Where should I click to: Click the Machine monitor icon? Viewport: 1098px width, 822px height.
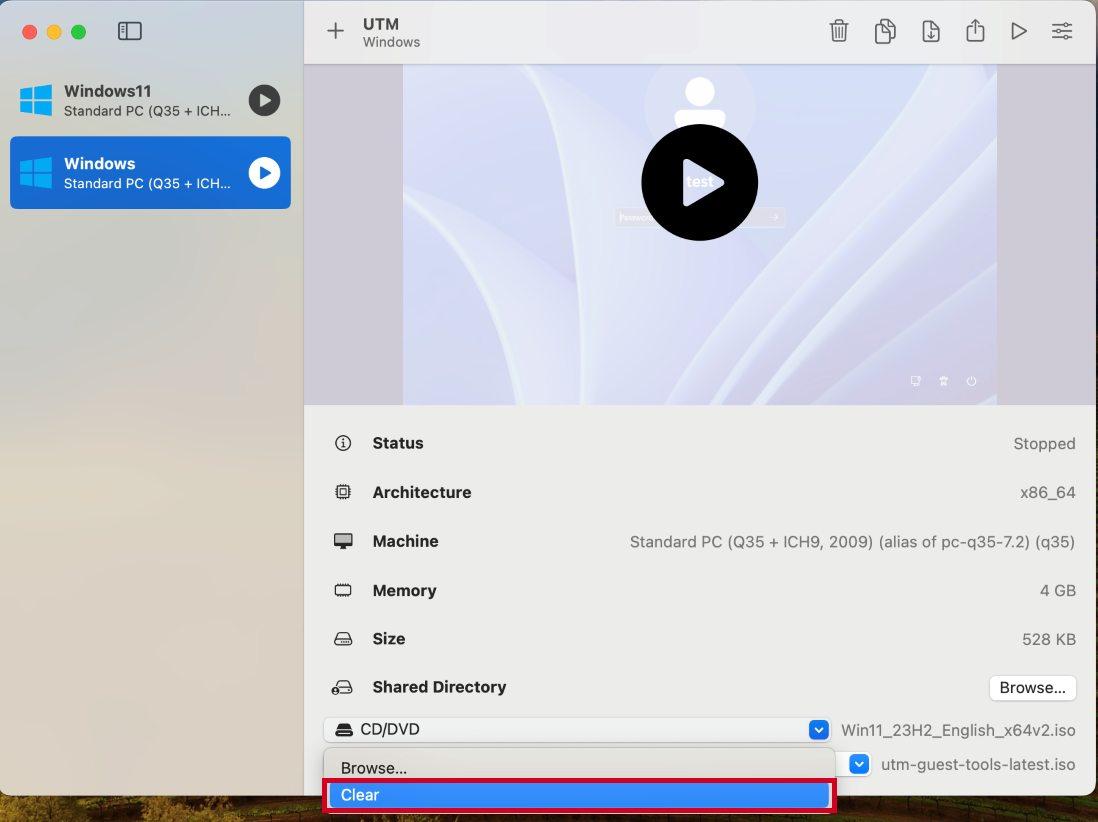coord(343,541)
